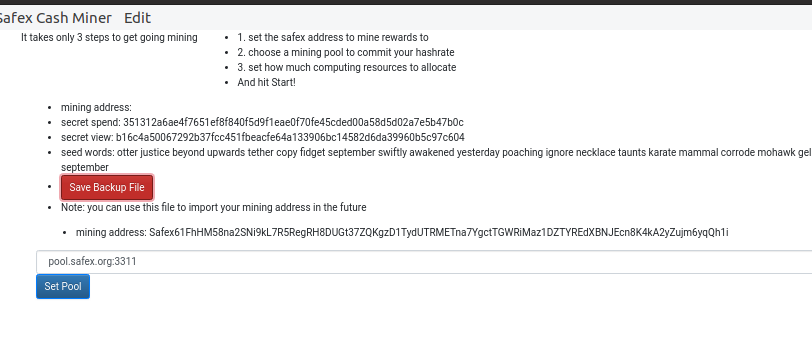812x362 pixels.
Task: Click the seed words line
Action: tap(436, 160)
